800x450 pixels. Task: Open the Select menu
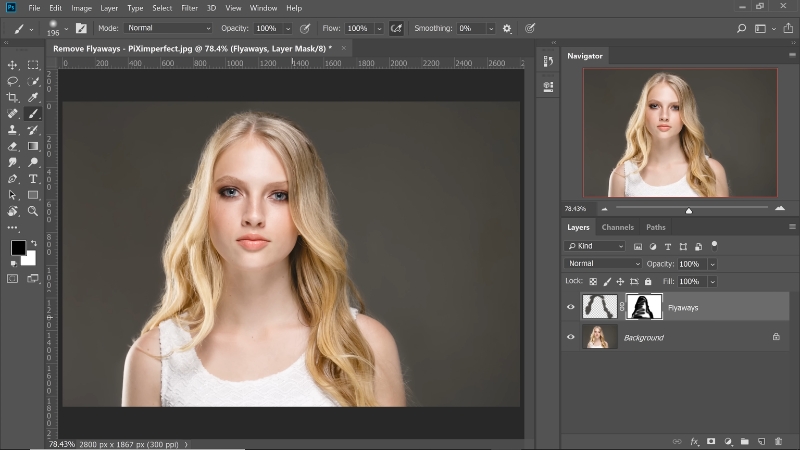click(x=162, y=8)
